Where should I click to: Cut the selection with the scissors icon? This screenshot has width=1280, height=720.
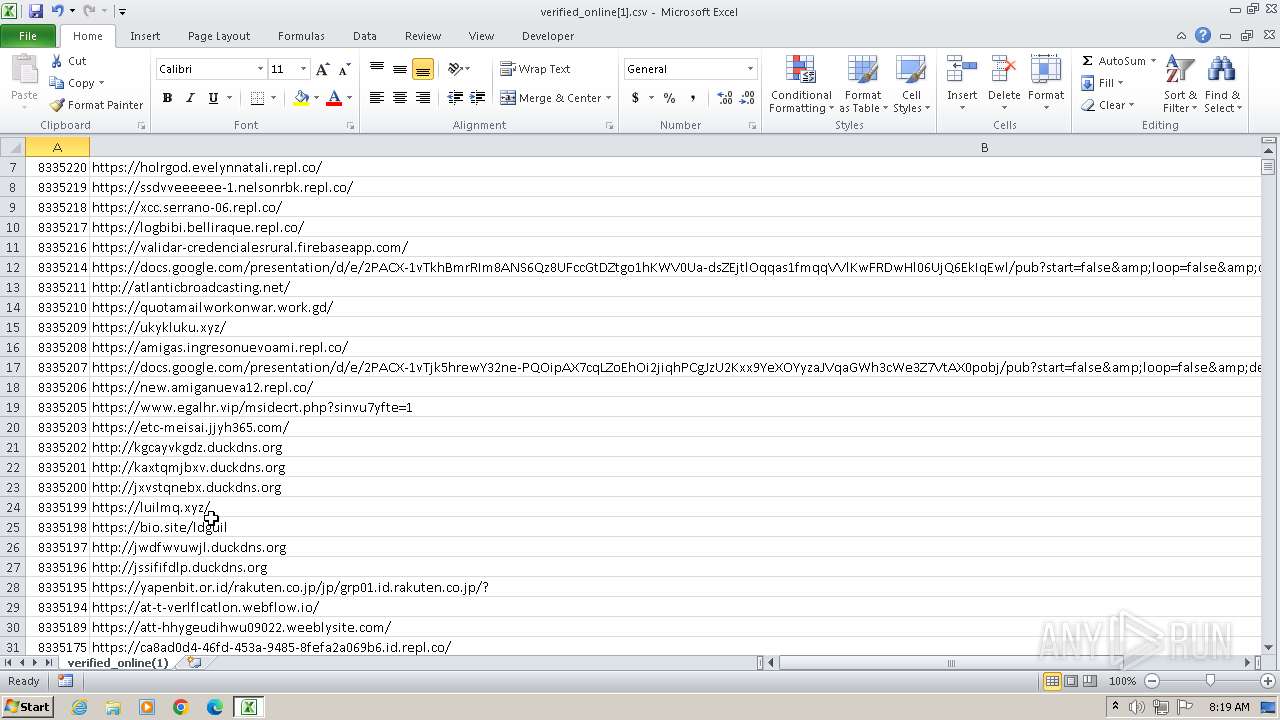[x=69, y=61]
